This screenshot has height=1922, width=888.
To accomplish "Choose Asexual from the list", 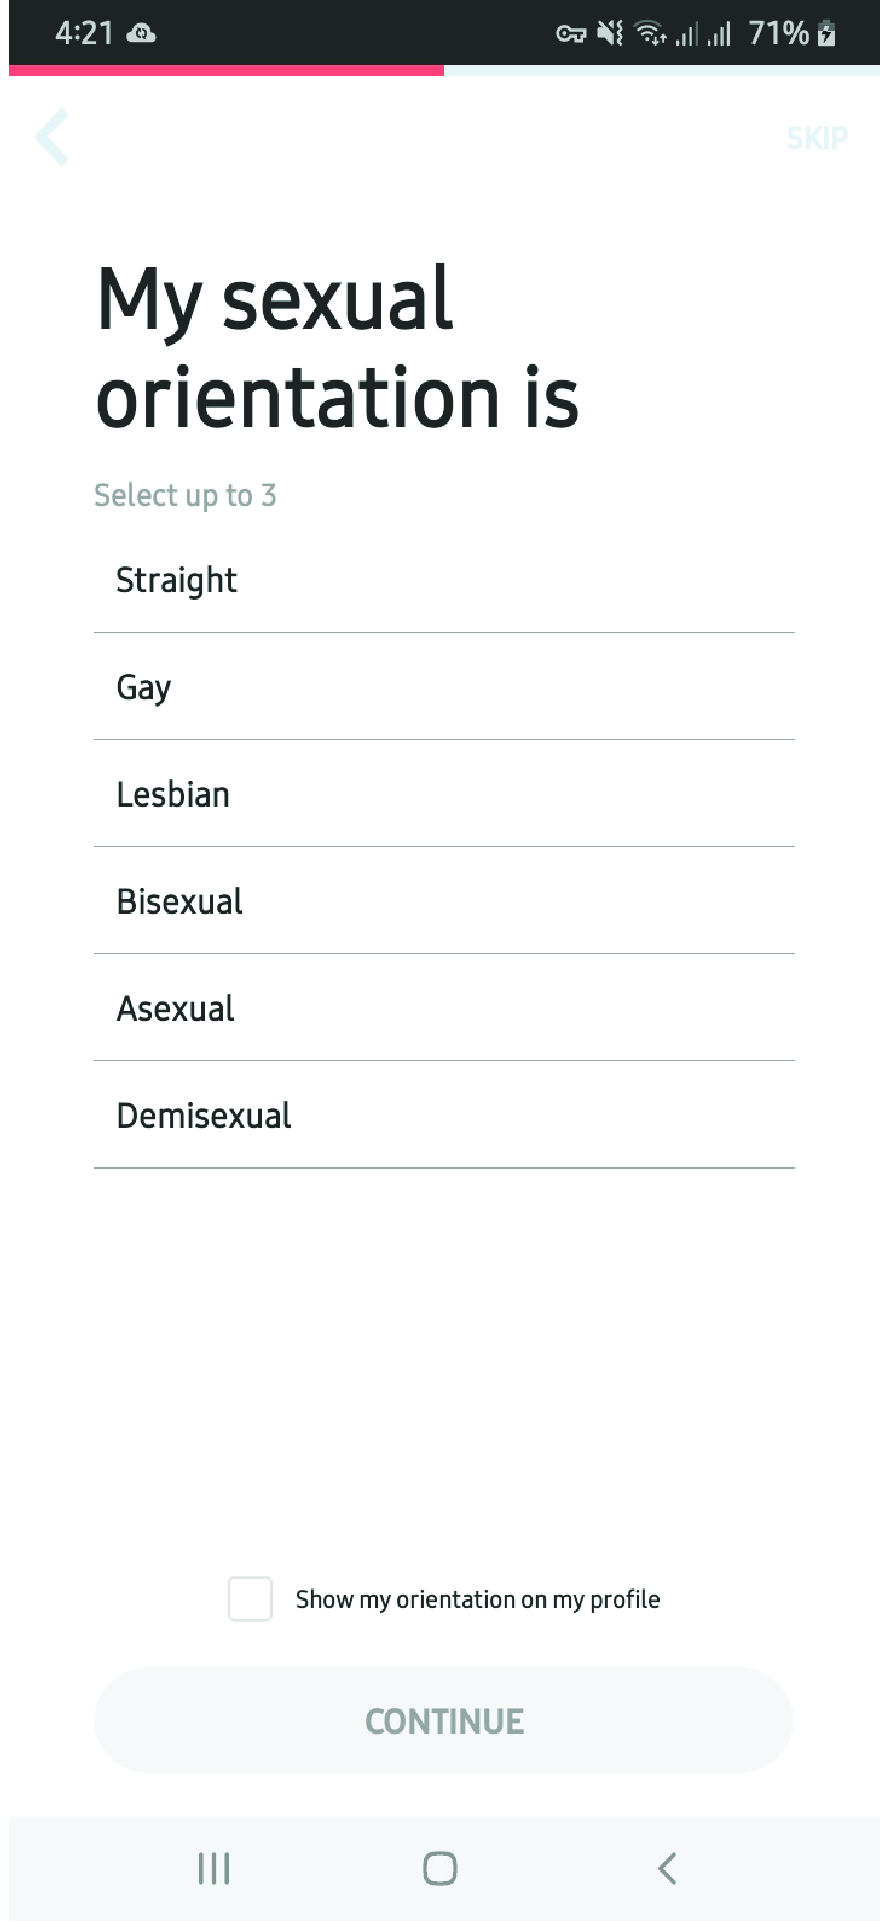I will (x=444, y=1008).
